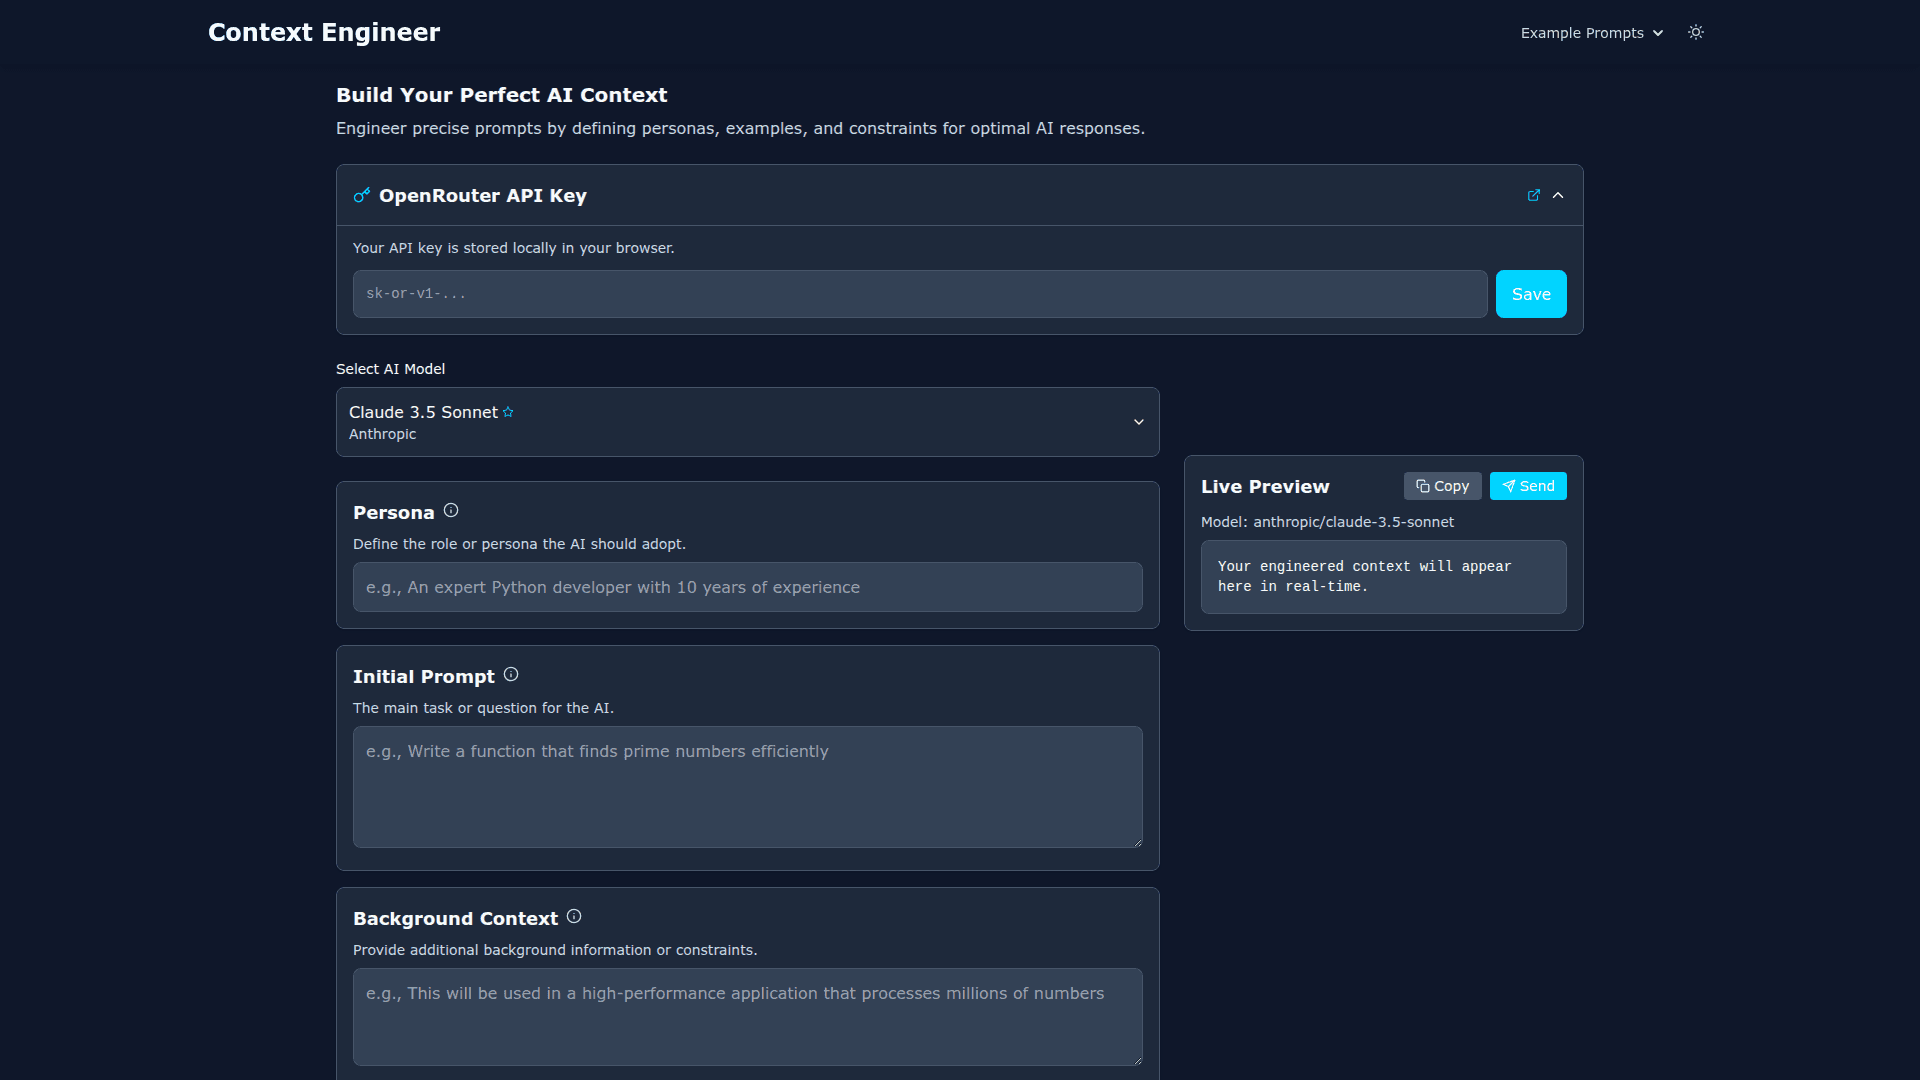Copy the Live Preview context
The height and width of the screenshot is (1080, 1920).
coord(1442,486)
